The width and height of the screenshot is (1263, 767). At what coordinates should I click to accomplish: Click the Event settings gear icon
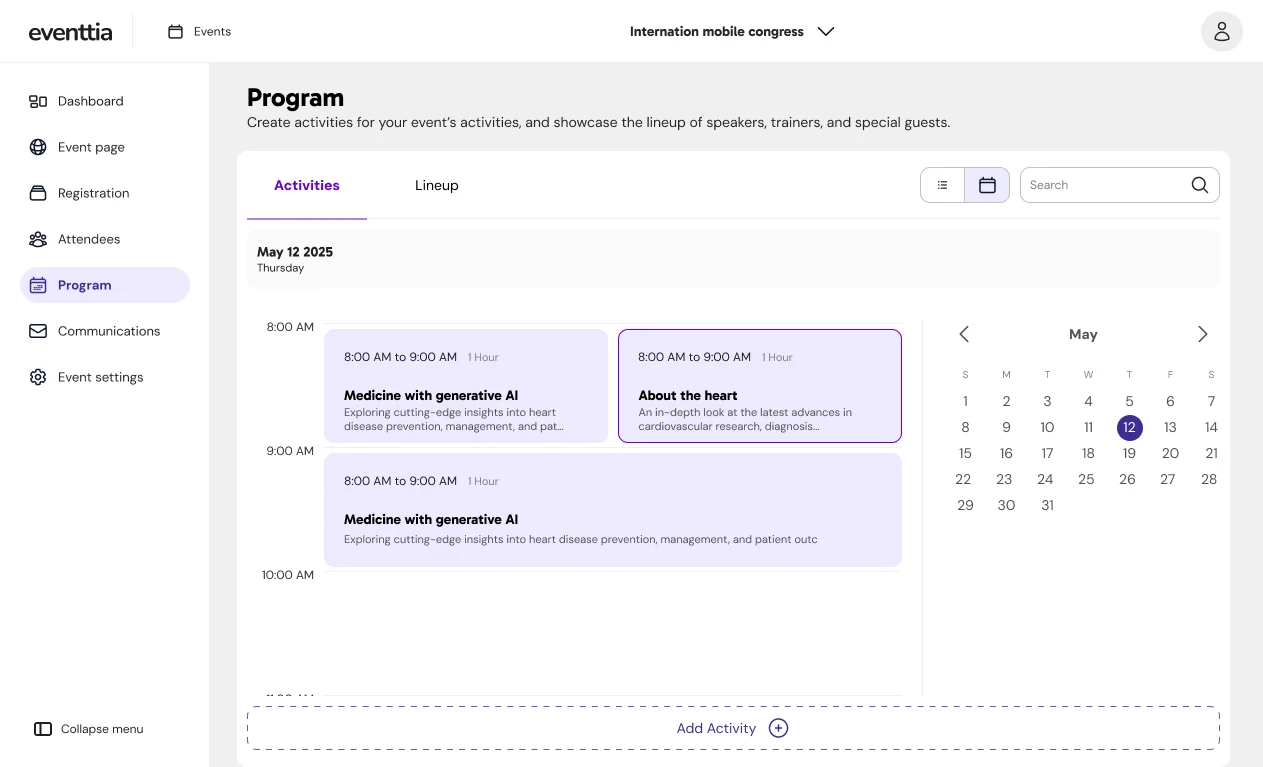[38, 377]
